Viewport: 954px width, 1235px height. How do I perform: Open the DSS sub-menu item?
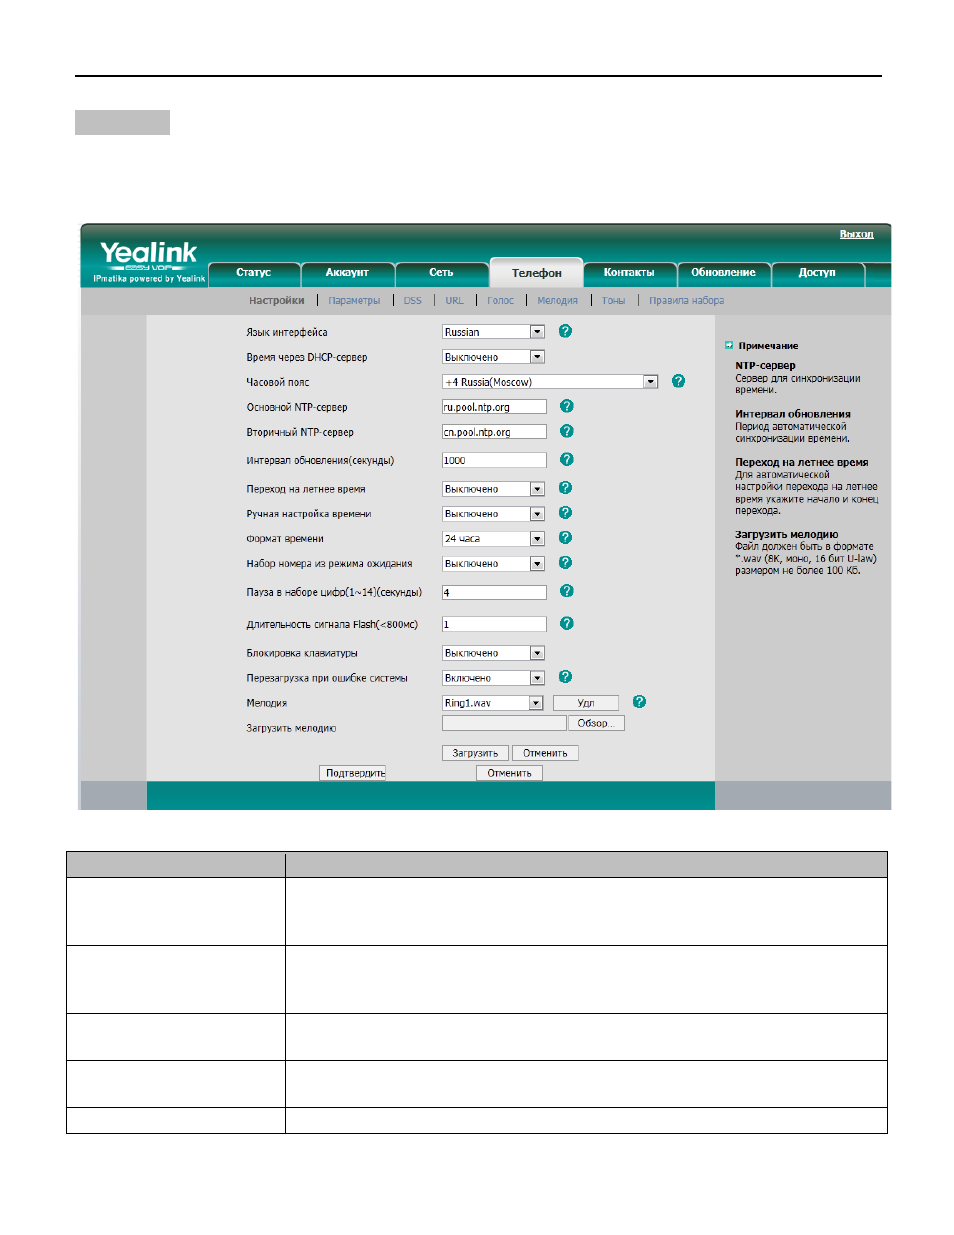coord(413,300)
